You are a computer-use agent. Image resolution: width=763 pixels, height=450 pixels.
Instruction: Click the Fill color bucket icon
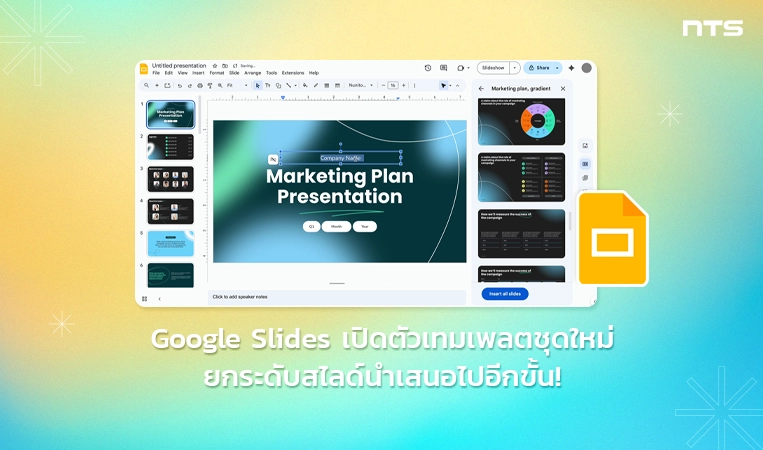pos(305,86)
